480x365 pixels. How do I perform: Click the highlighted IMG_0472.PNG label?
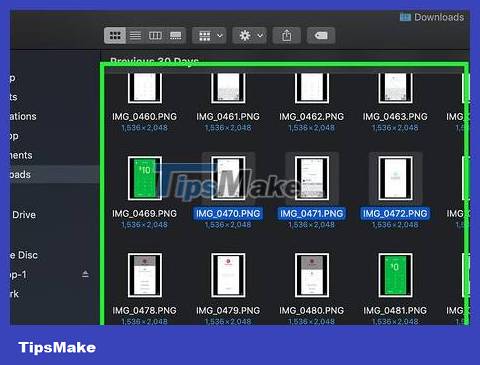pyautogui.click(x=395, y=214)
